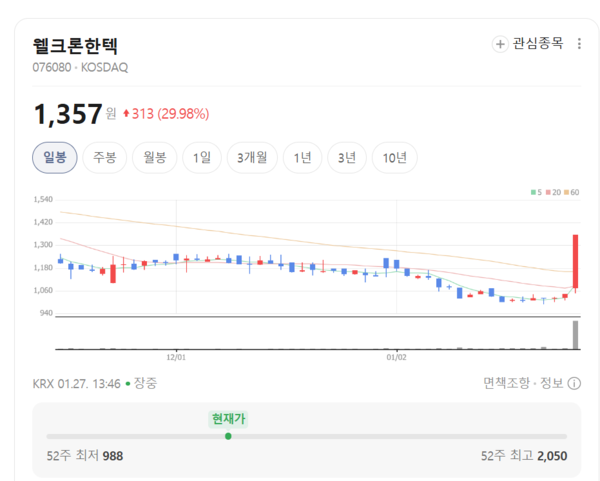Switch to the 주봉 weekly chart tab

pyautogui.click(x=104, y=158)
